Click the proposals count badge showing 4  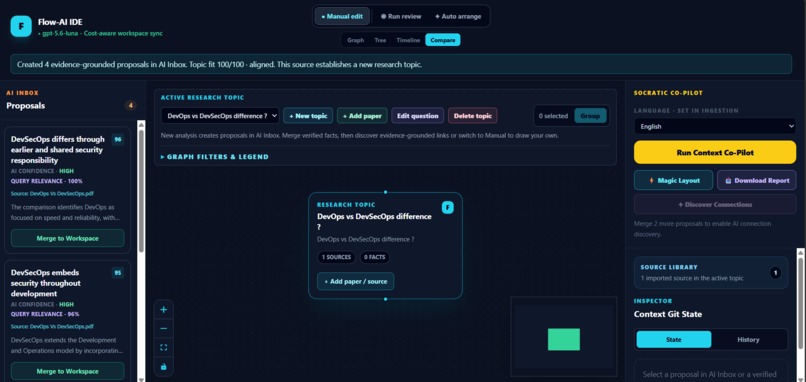click(x=131, y=106)
